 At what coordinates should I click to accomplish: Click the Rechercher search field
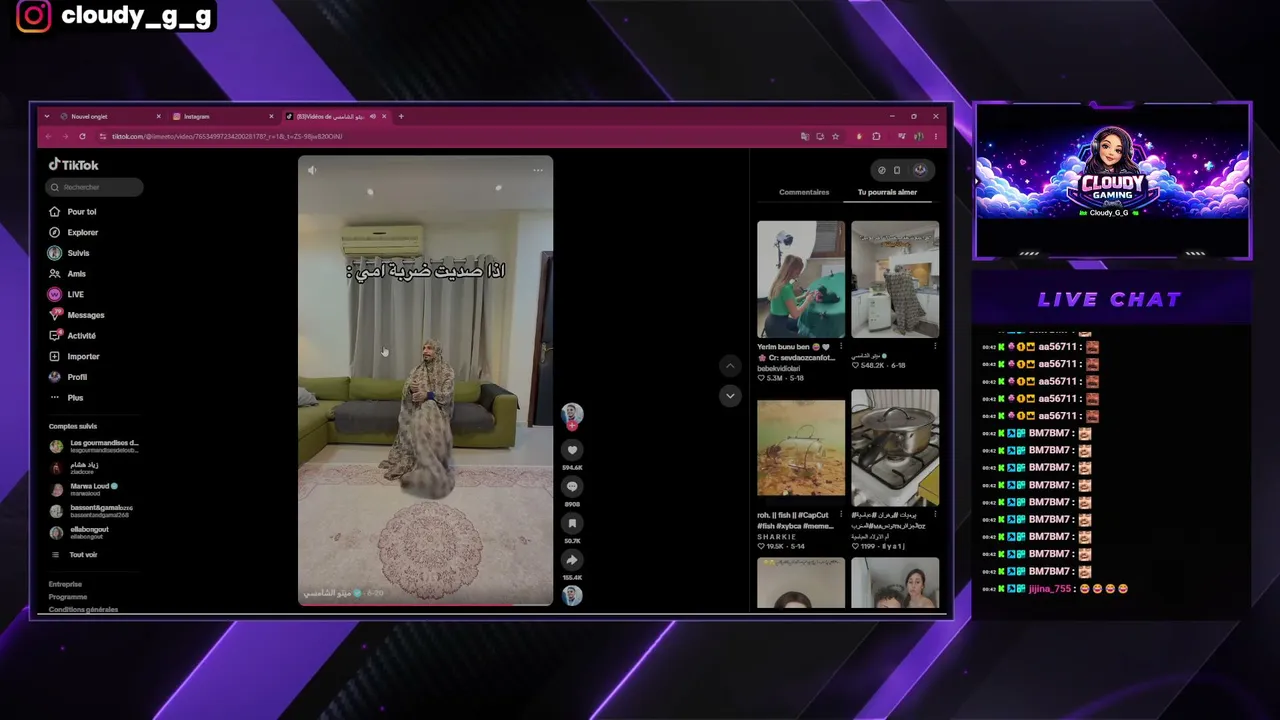pos(96,187)
